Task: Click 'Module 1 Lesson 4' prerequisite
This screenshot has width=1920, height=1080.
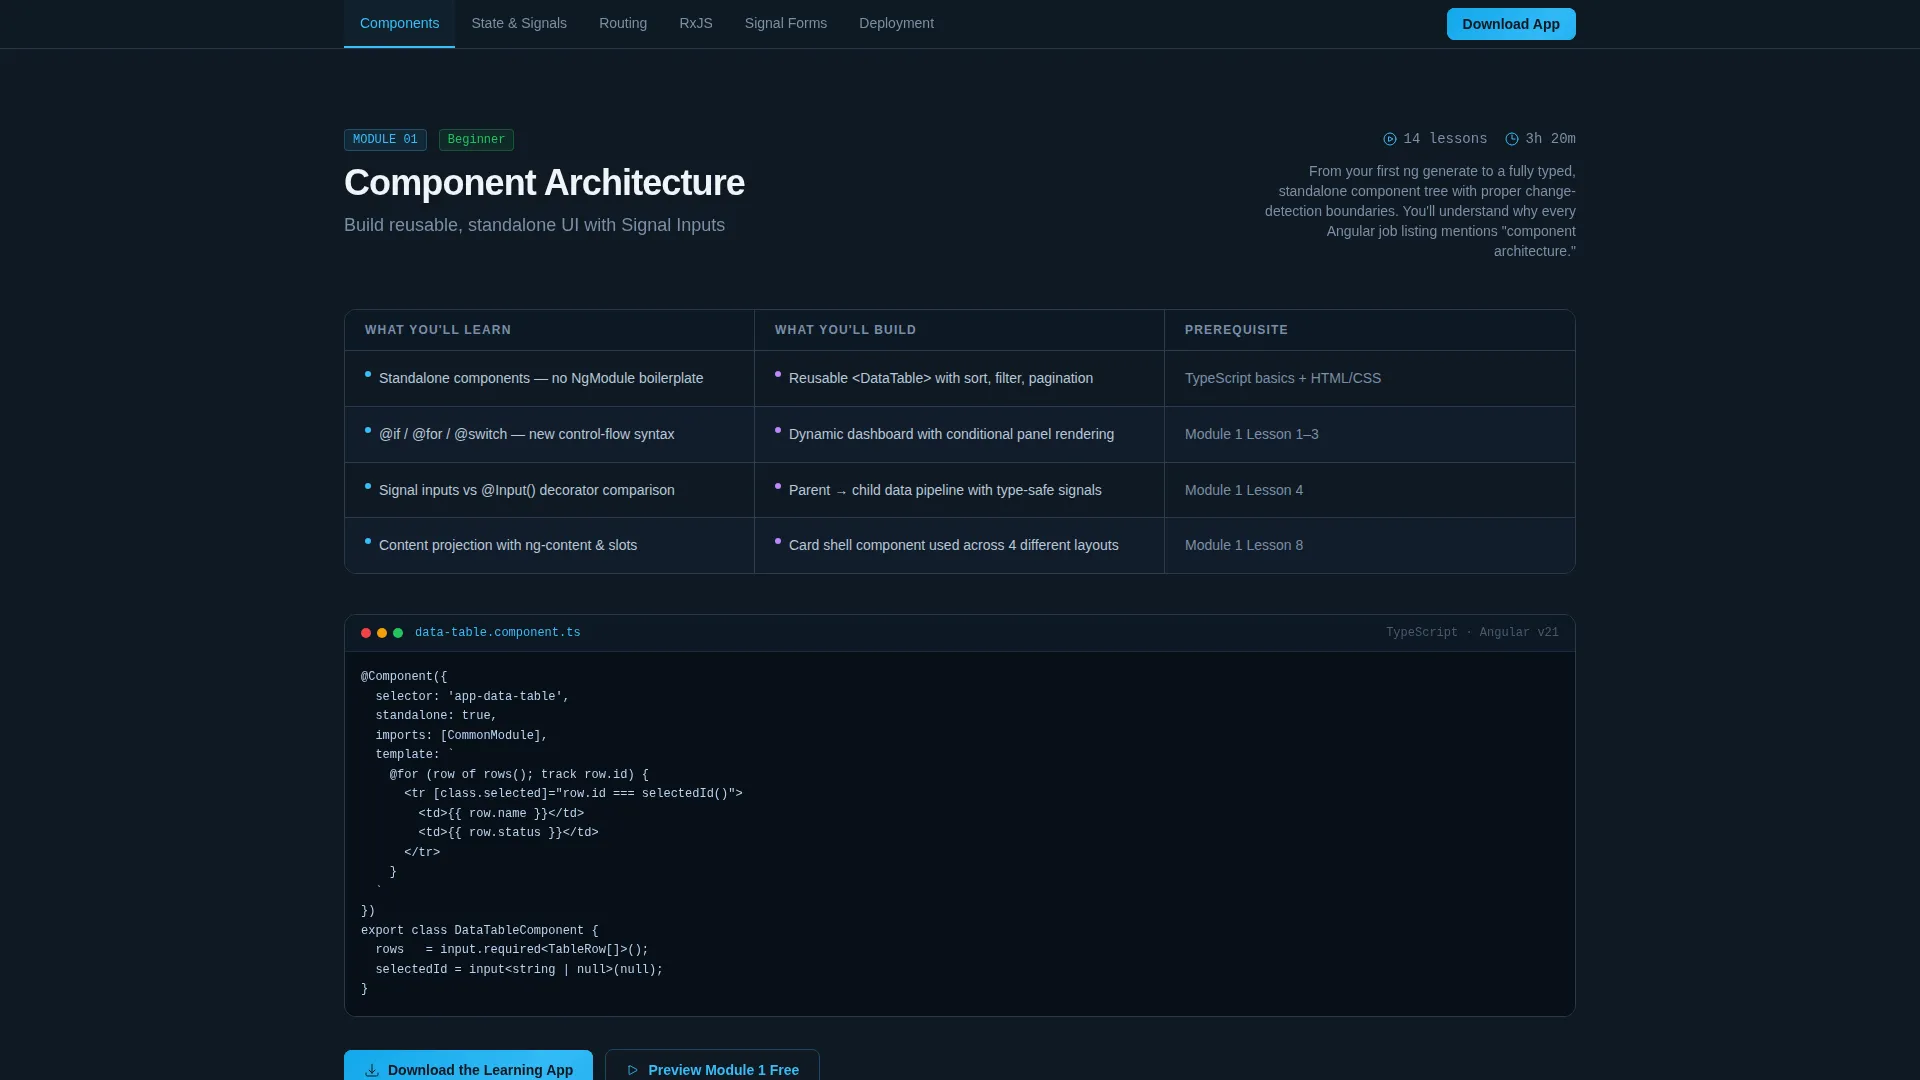Action: (x=1244, y=490)
